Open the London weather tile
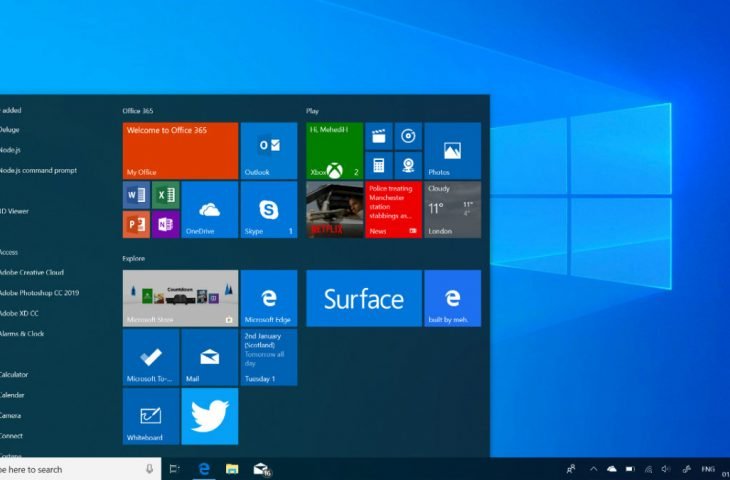Screen dimensions: 730x480 (452, 209)
